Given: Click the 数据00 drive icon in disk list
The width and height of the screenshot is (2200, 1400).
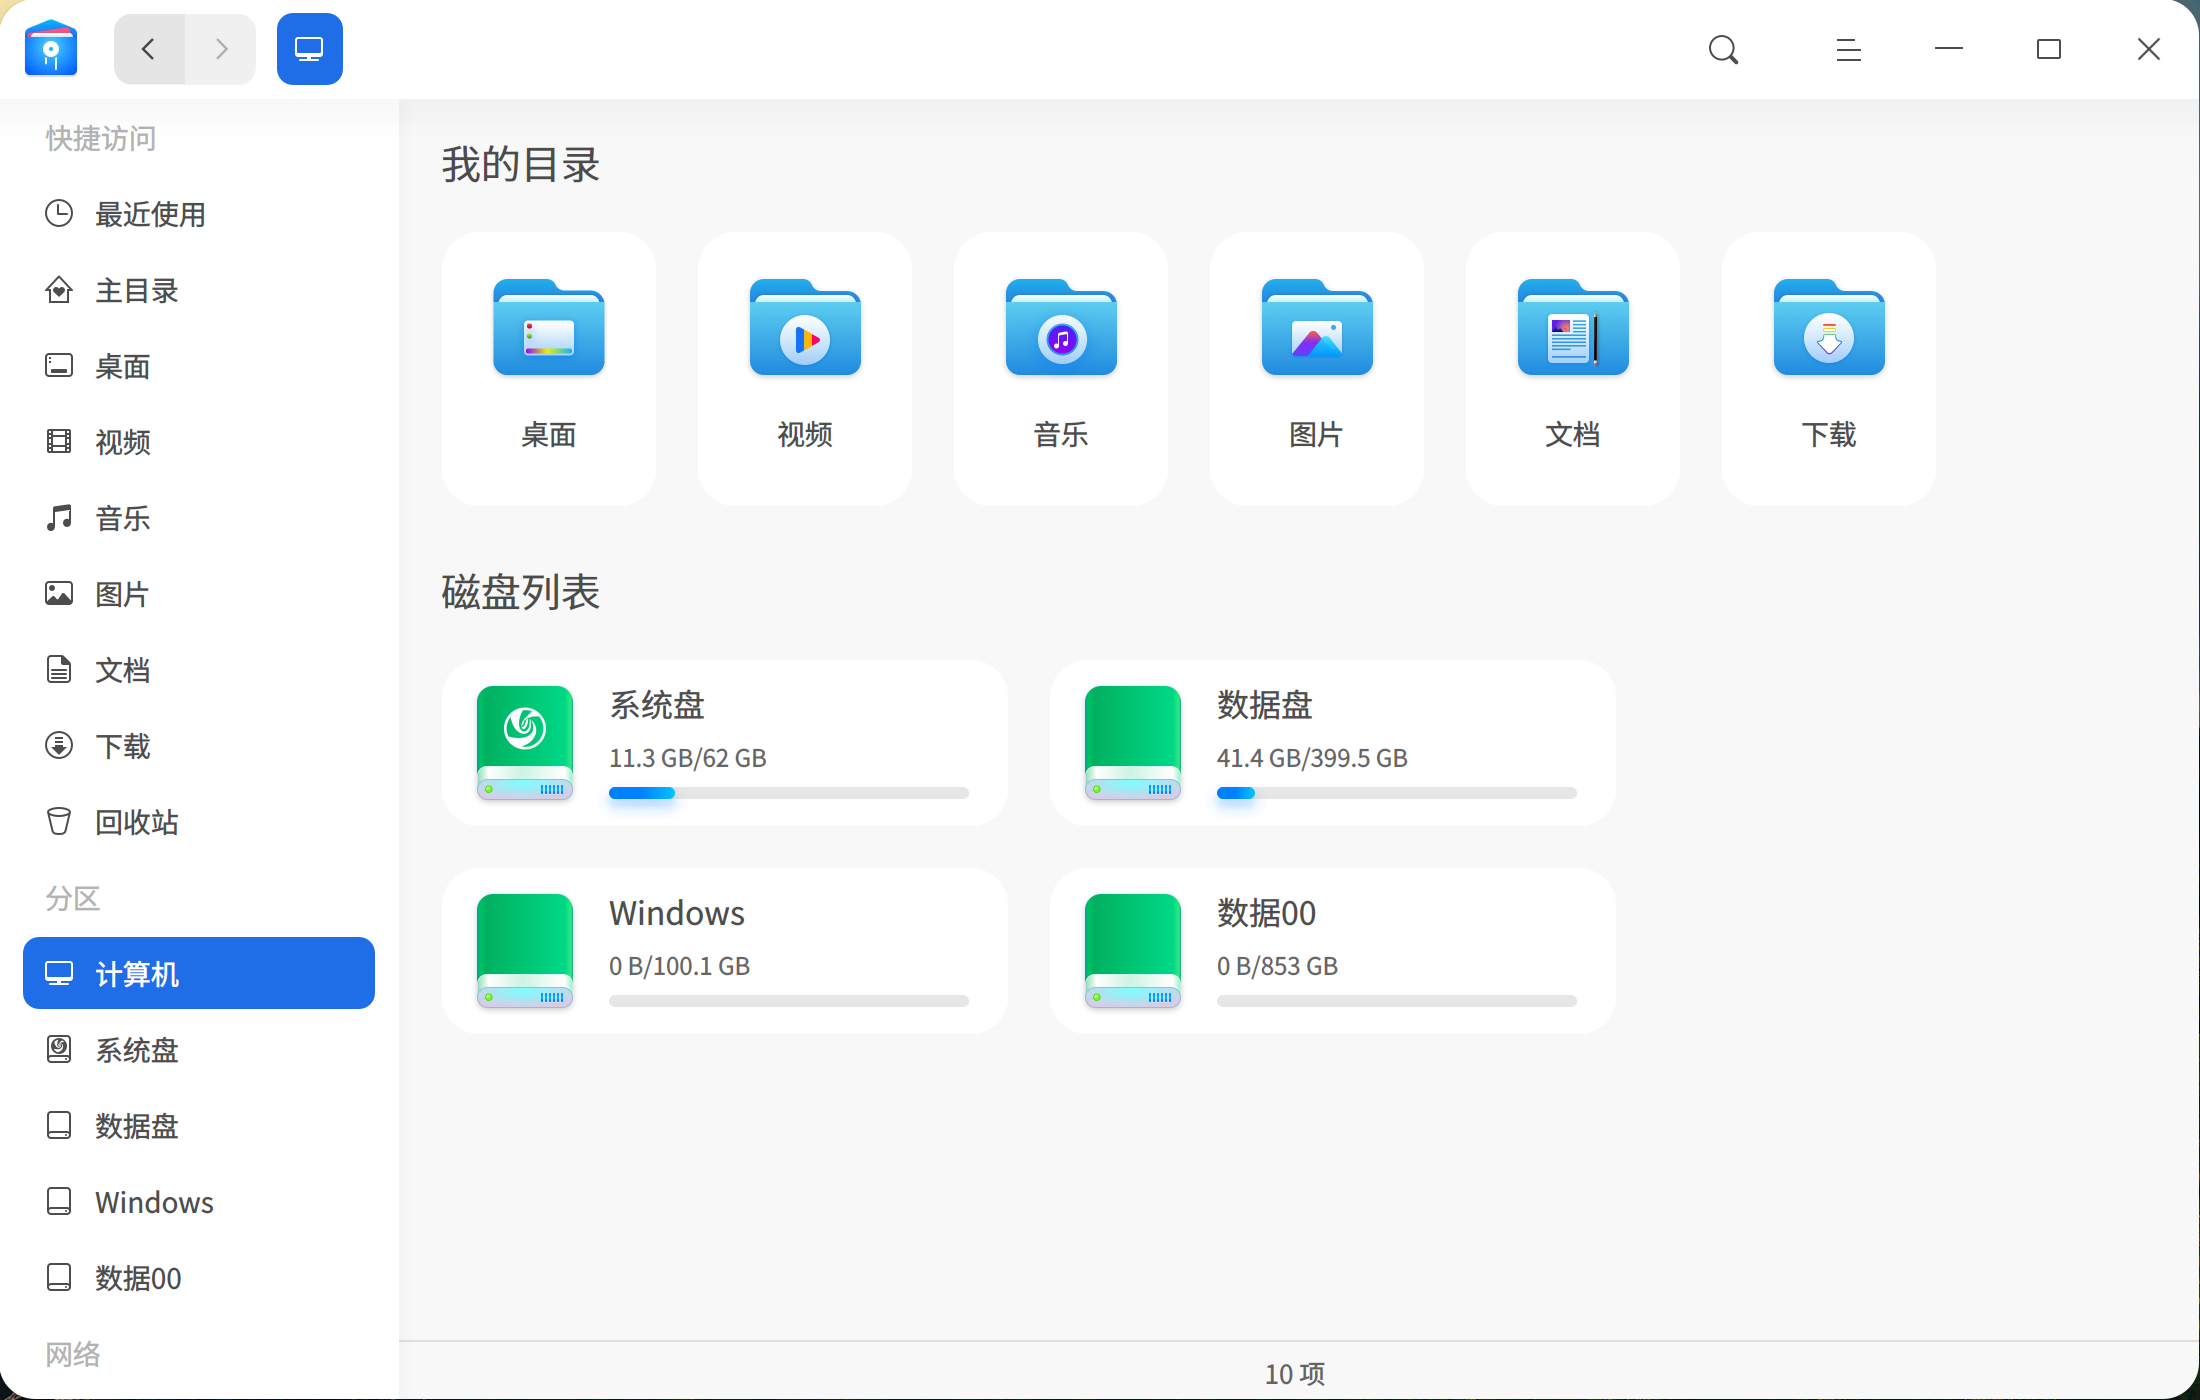Looking at the screenshot, I should 1133,951.
